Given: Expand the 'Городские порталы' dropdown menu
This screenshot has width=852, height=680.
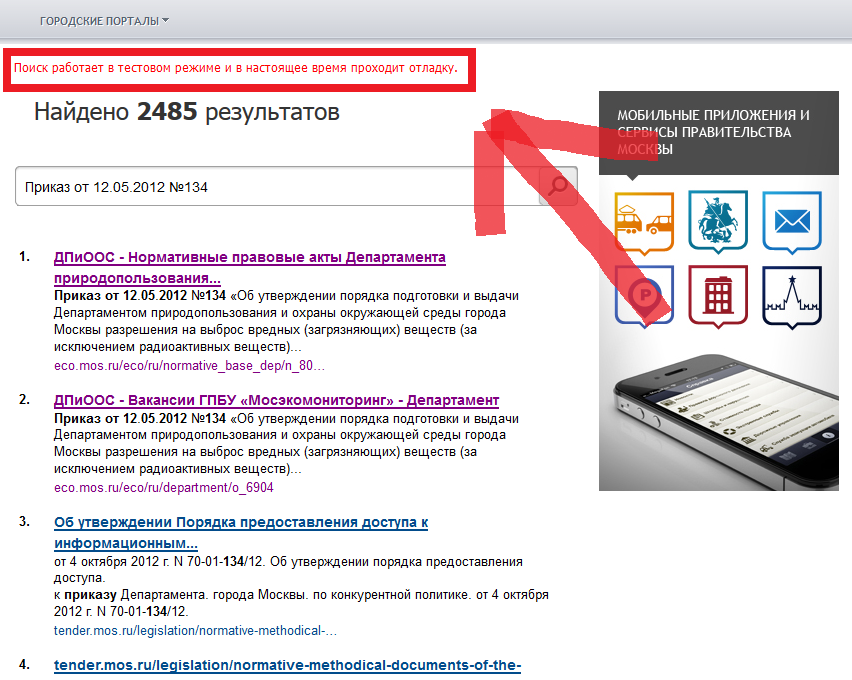Looking at the screenshot, I should click(104, 20).
